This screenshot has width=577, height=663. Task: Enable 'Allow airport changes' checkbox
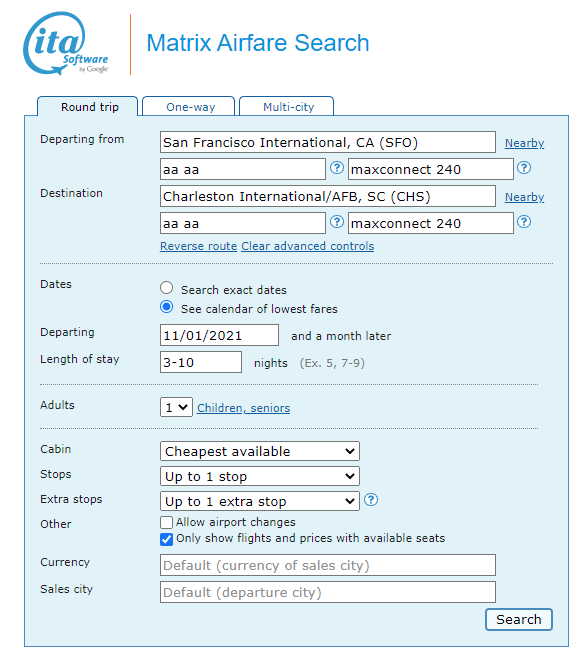tap(167, 523)
